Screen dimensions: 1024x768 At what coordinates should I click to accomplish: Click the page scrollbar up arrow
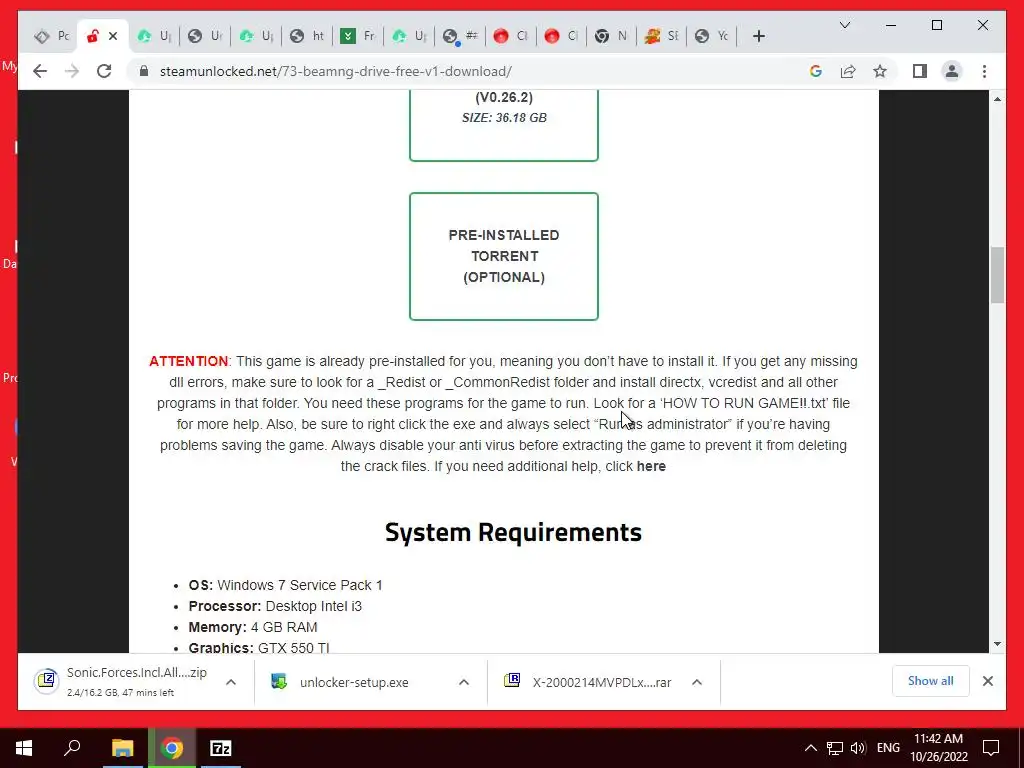click(x=997, y=99)
